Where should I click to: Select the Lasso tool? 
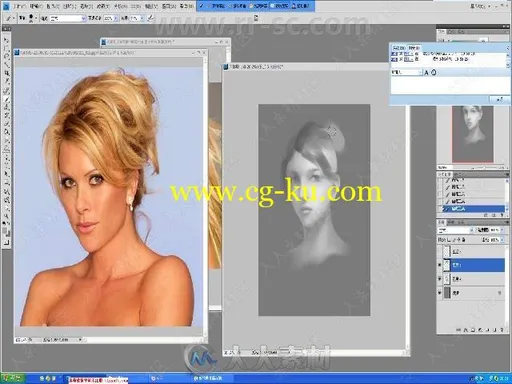pyautogui.click(x=6, y=57)
